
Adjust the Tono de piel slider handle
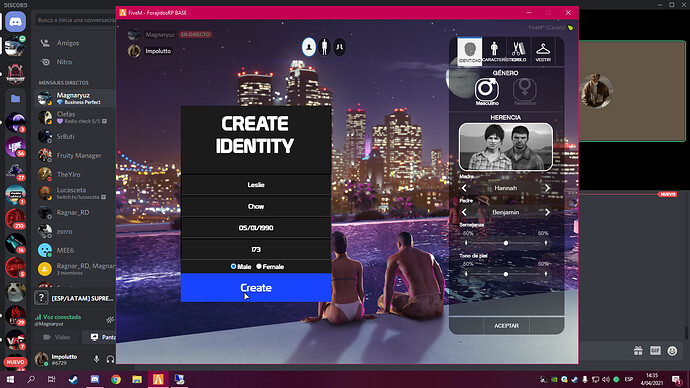(506, 274)
